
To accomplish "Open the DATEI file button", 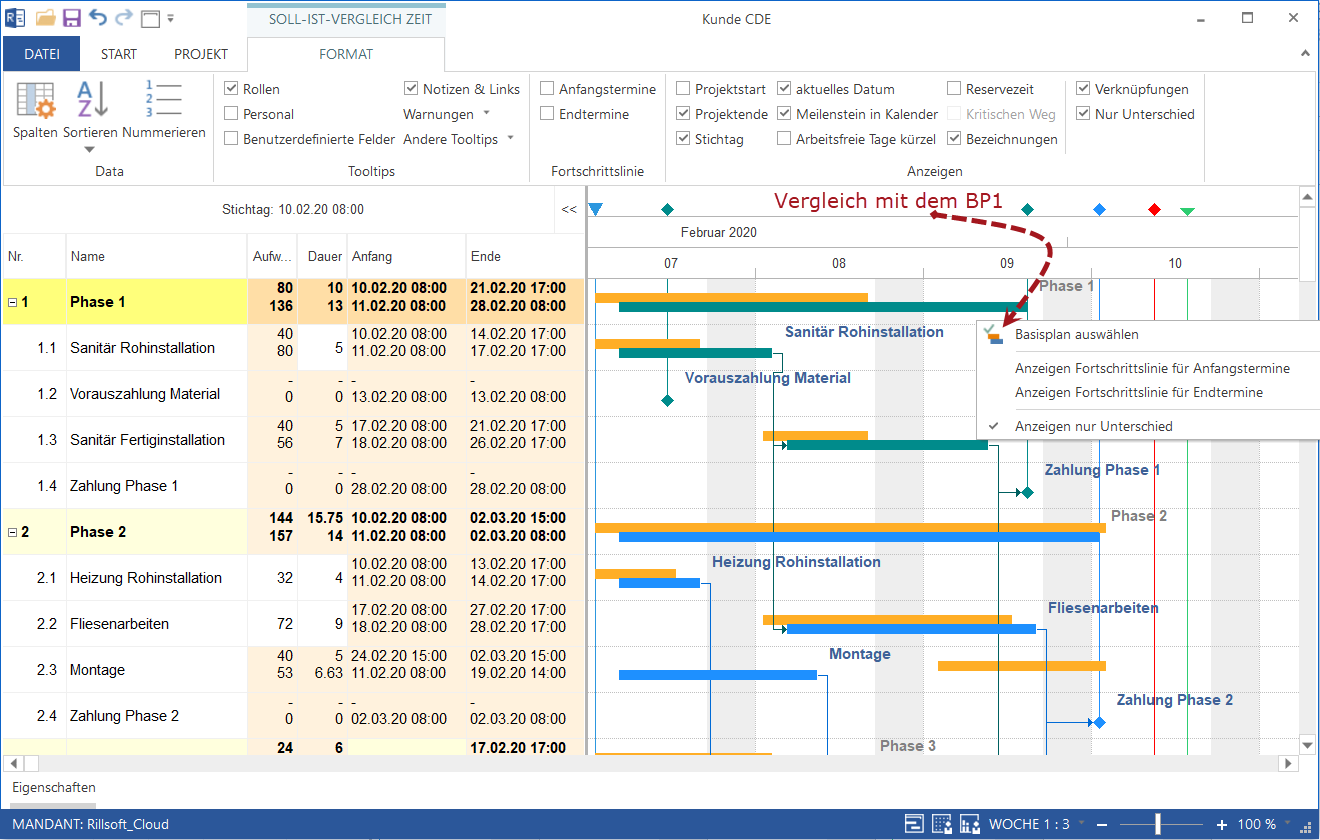I will pos(42,54).
